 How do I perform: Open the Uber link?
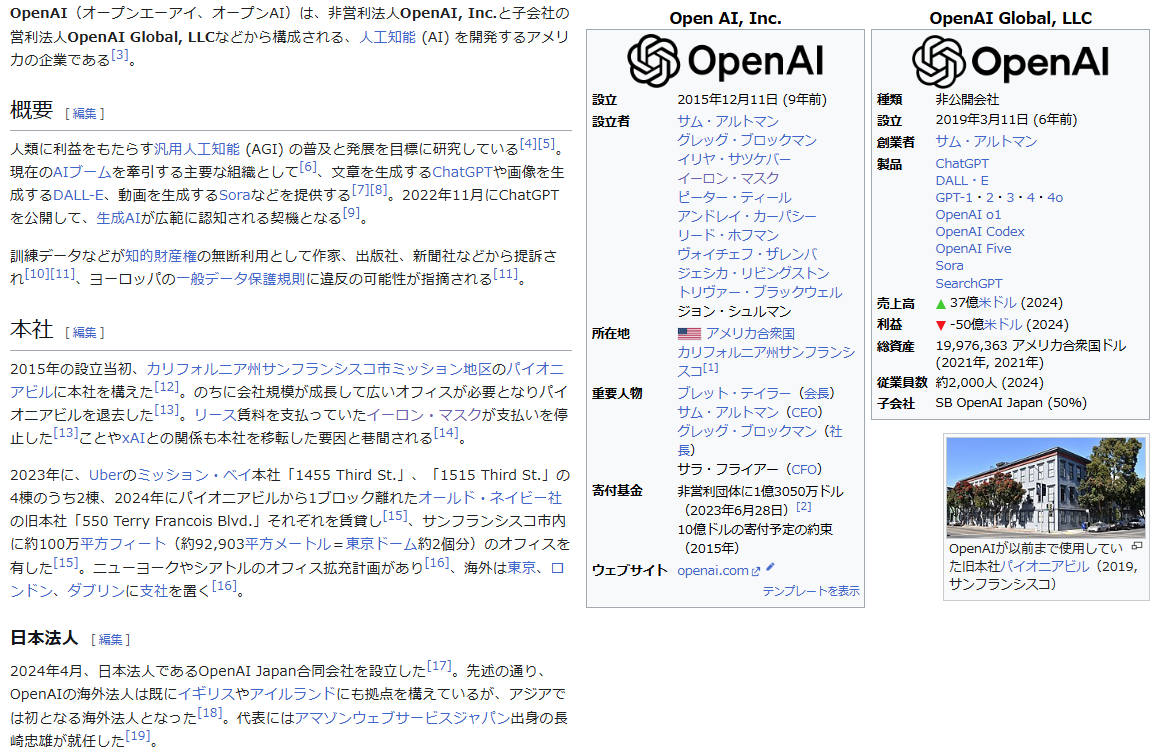tap(105, 476)
